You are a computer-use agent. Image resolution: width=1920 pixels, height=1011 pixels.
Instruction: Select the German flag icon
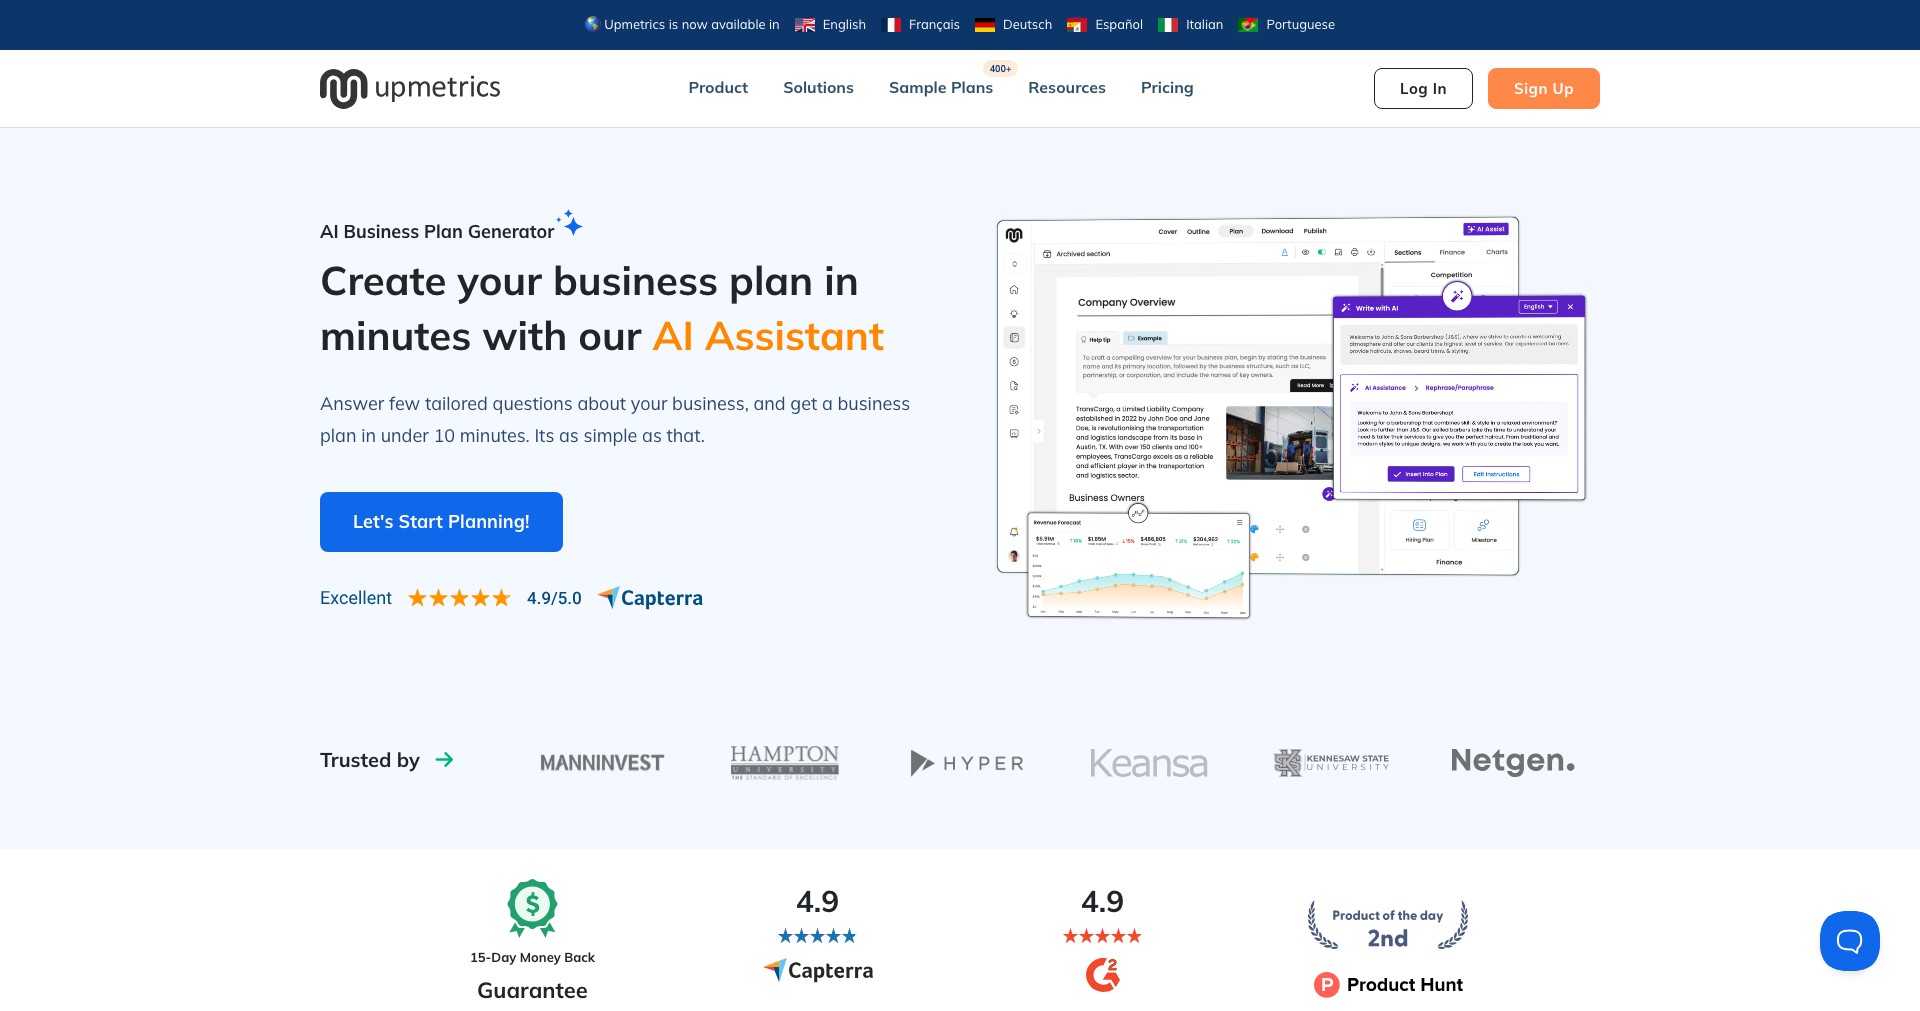click(985, 25)
